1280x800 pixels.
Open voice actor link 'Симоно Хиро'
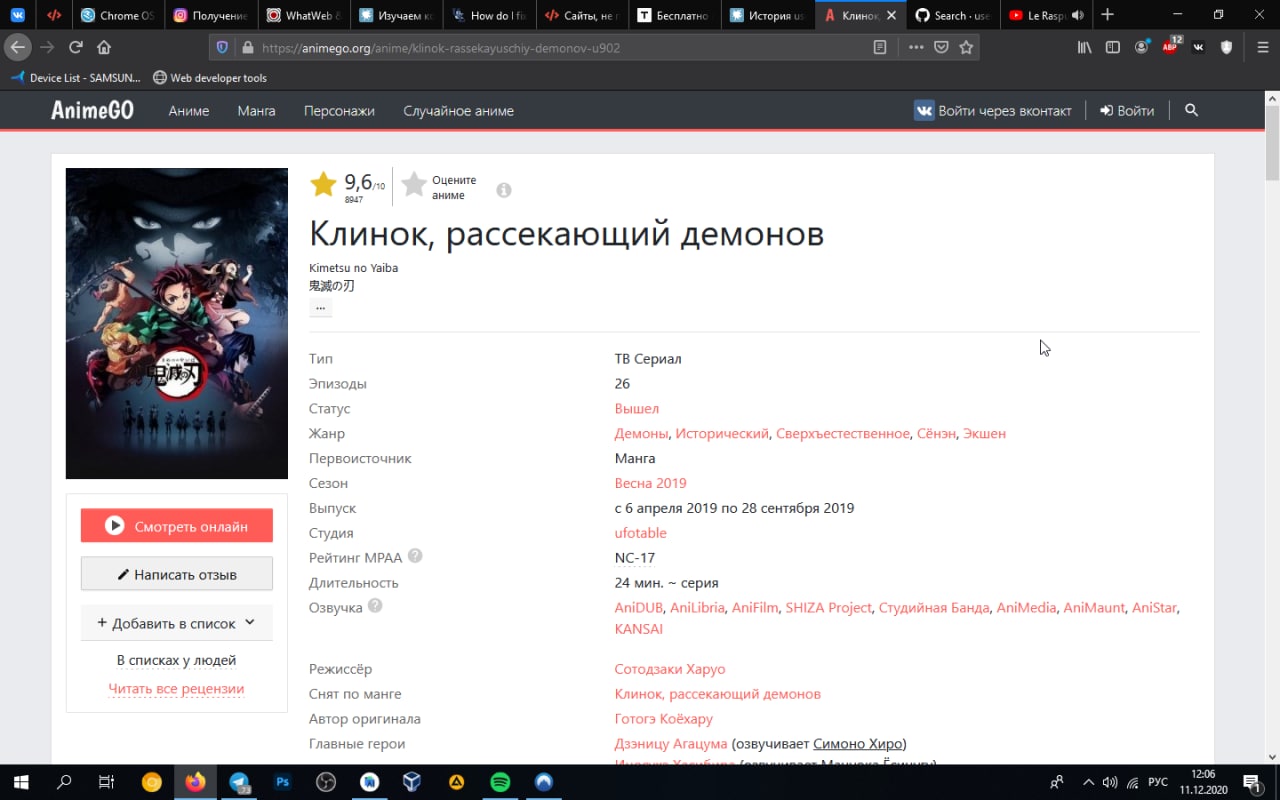point(857,744)
